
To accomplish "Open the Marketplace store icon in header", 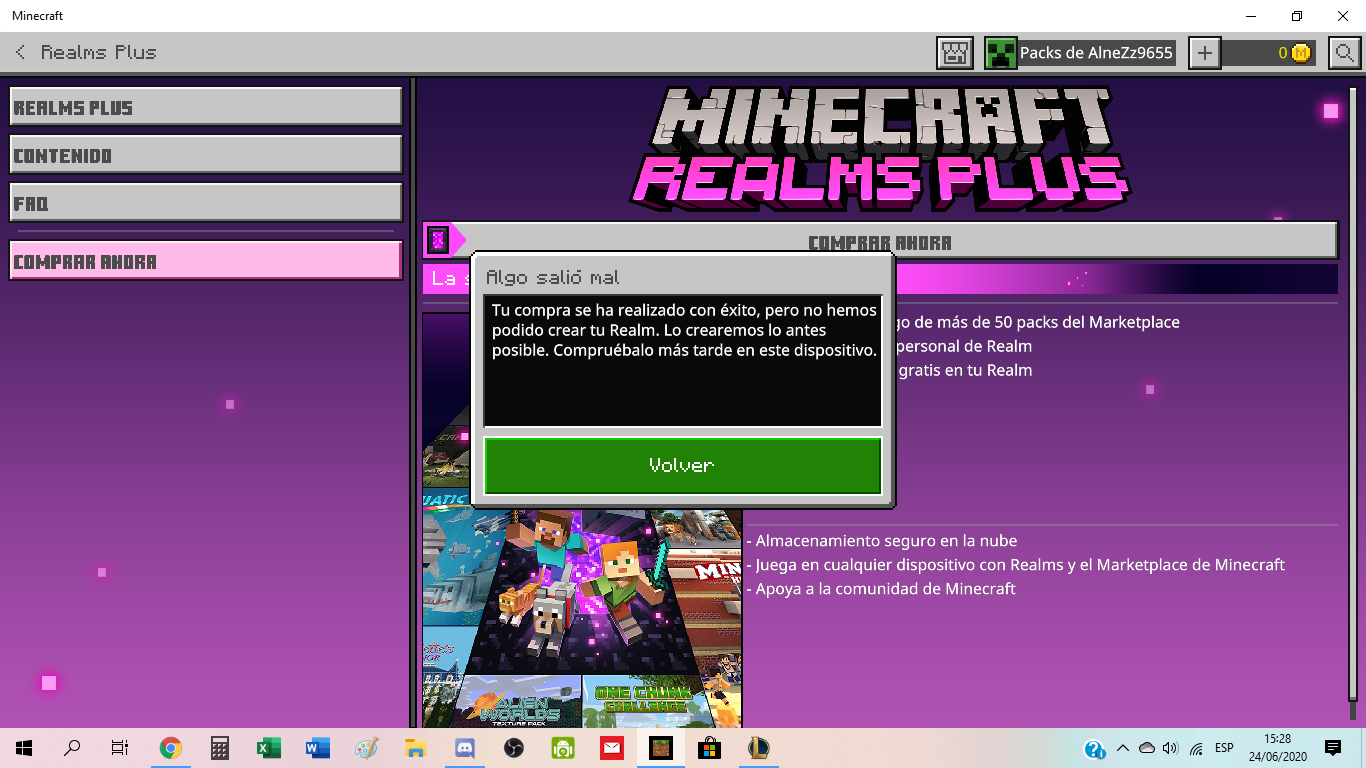I will pyautogui.click(x=955, y=53).
